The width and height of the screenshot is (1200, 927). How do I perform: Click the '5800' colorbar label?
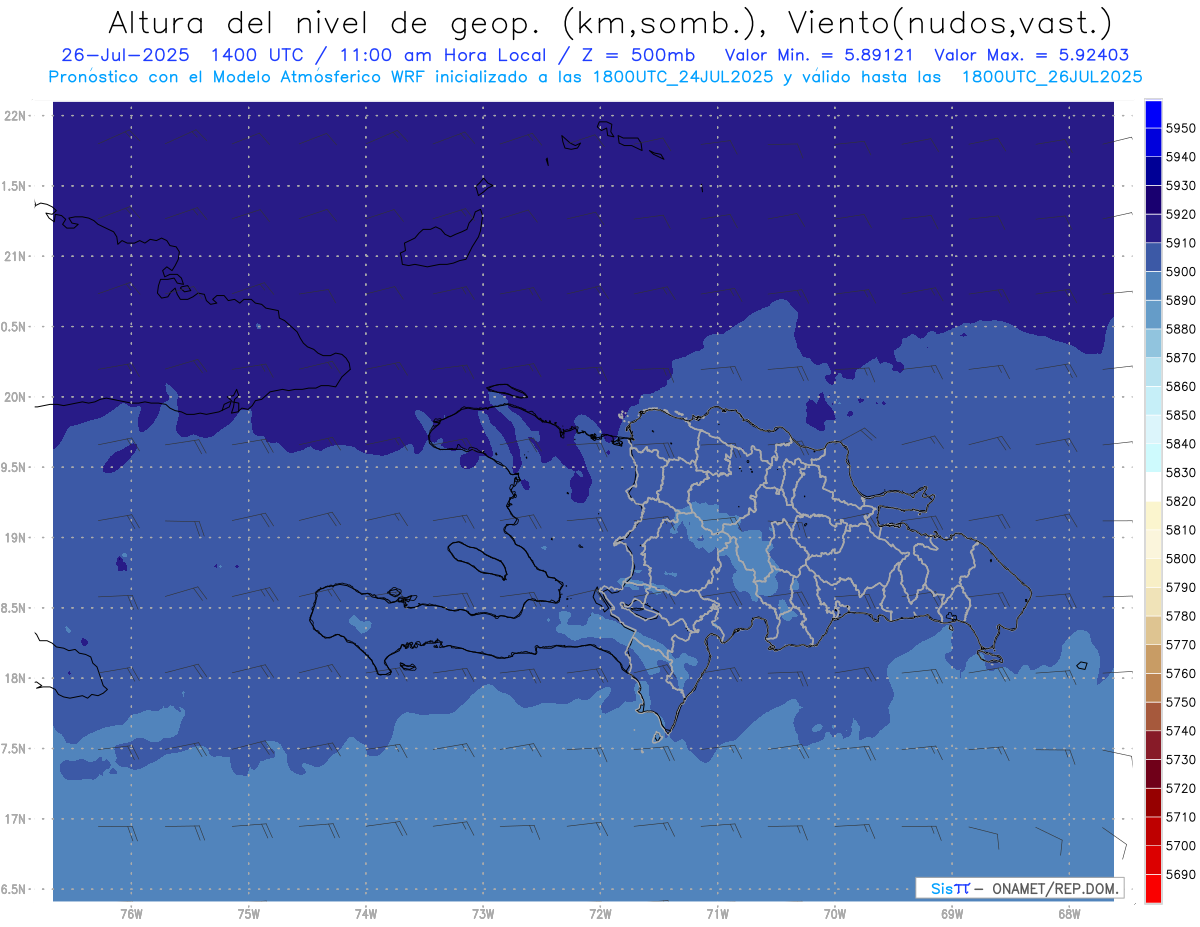coord(1180,558)
